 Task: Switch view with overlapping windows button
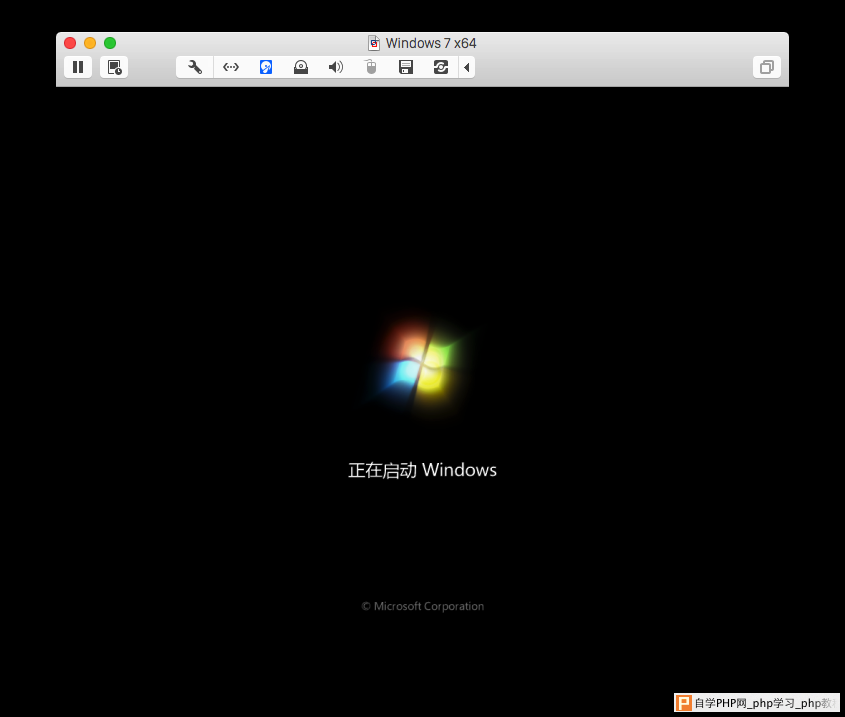[767, 67]
